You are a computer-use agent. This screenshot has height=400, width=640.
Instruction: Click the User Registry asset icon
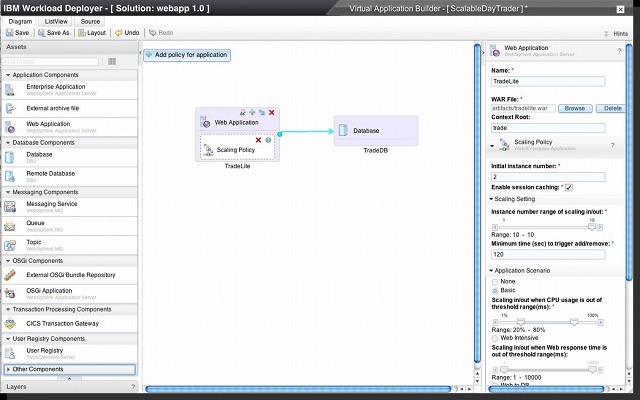pos(10,353)
